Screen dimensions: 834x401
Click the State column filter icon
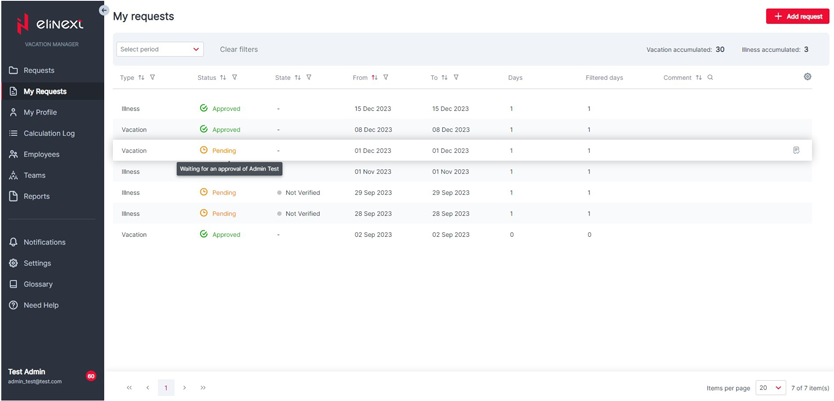coord(309,78)
